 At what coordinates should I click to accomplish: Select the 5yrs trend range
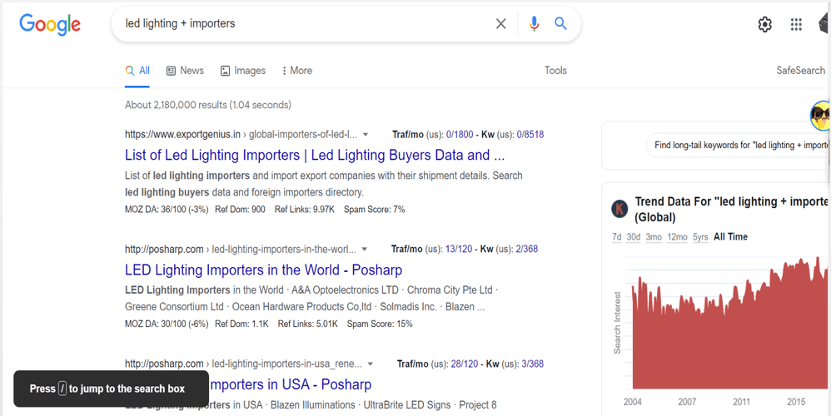click(700, 237)
